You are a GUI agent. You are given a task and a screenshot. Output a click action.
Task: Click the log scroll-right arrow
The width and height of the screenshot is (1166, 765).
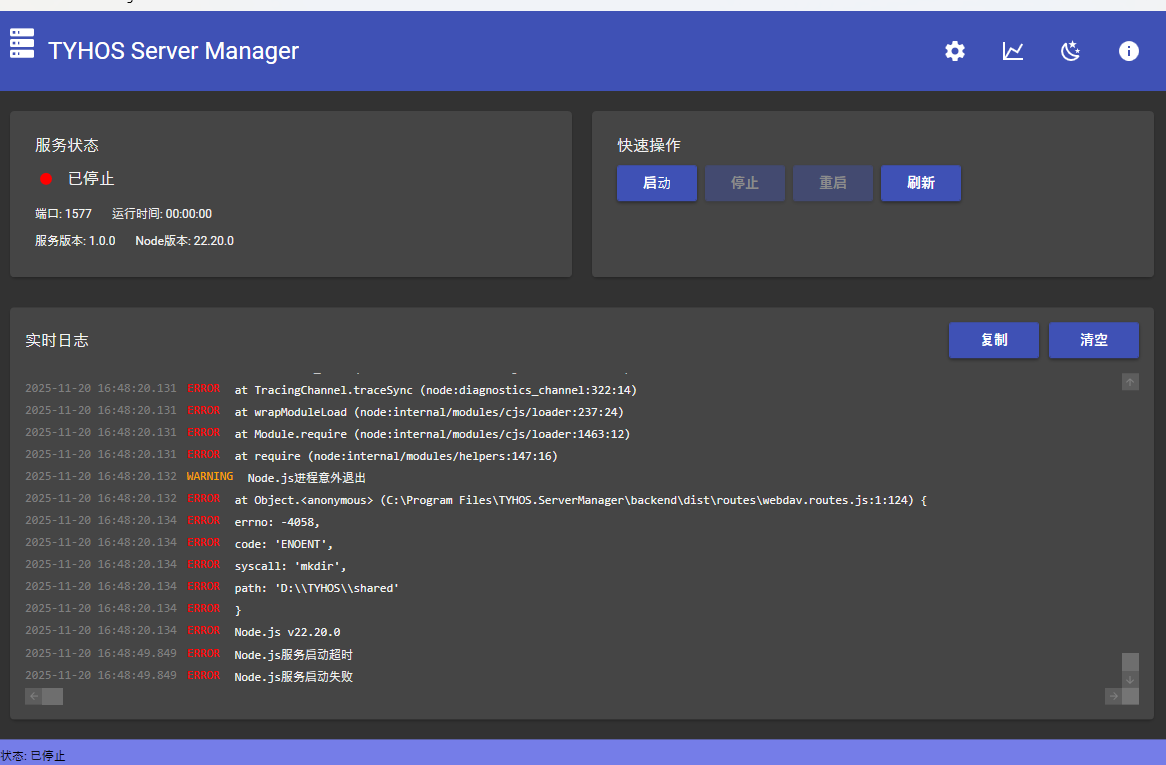coord(1113,697)
